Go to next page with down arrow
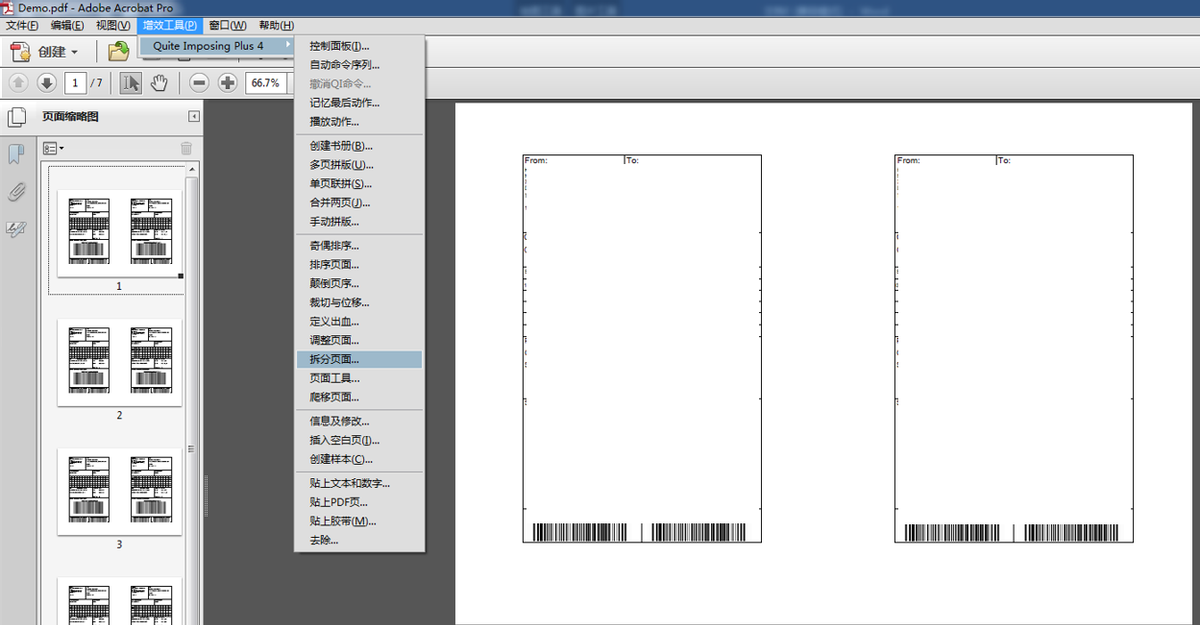Screen dimensions: 1200x625 pyautogui.click(x=46, y=83)
